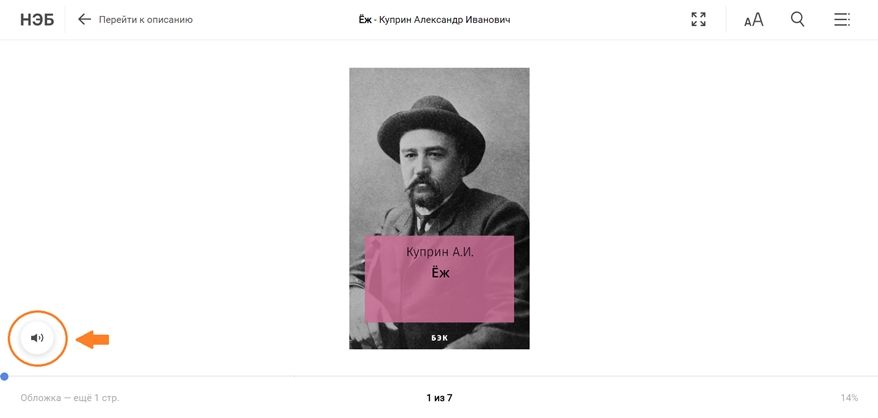Viewport: 878px width, 418px height.
Task: Open Перейти к описанию link
Action: (146, 20)
